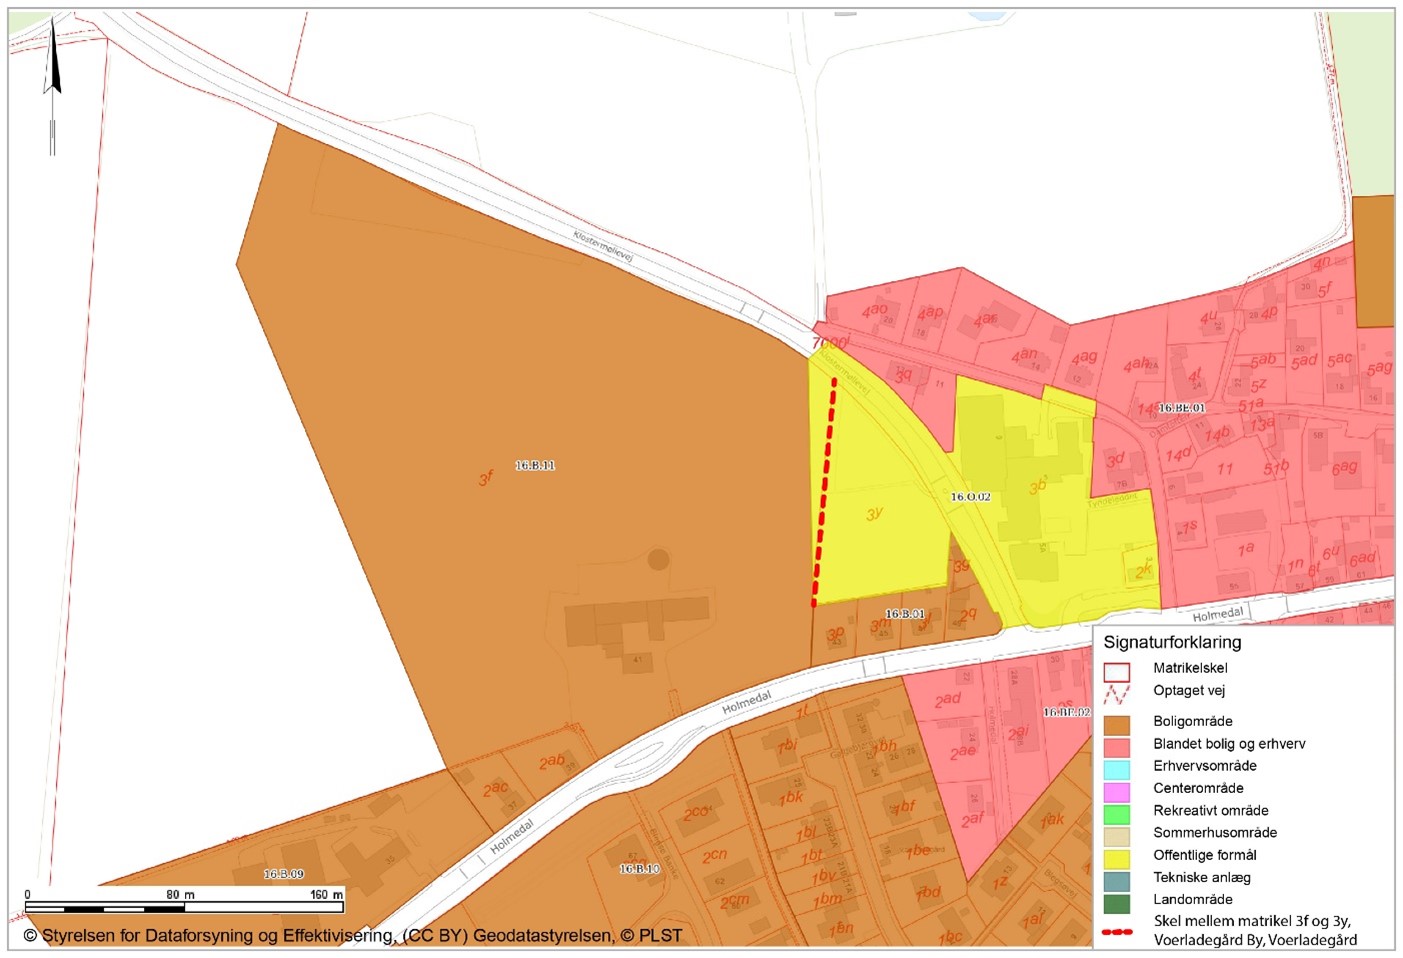Click the 16.O.02 zone label
The height and width of the screenshot is (958, 1403).
click(x=970, y=497)
